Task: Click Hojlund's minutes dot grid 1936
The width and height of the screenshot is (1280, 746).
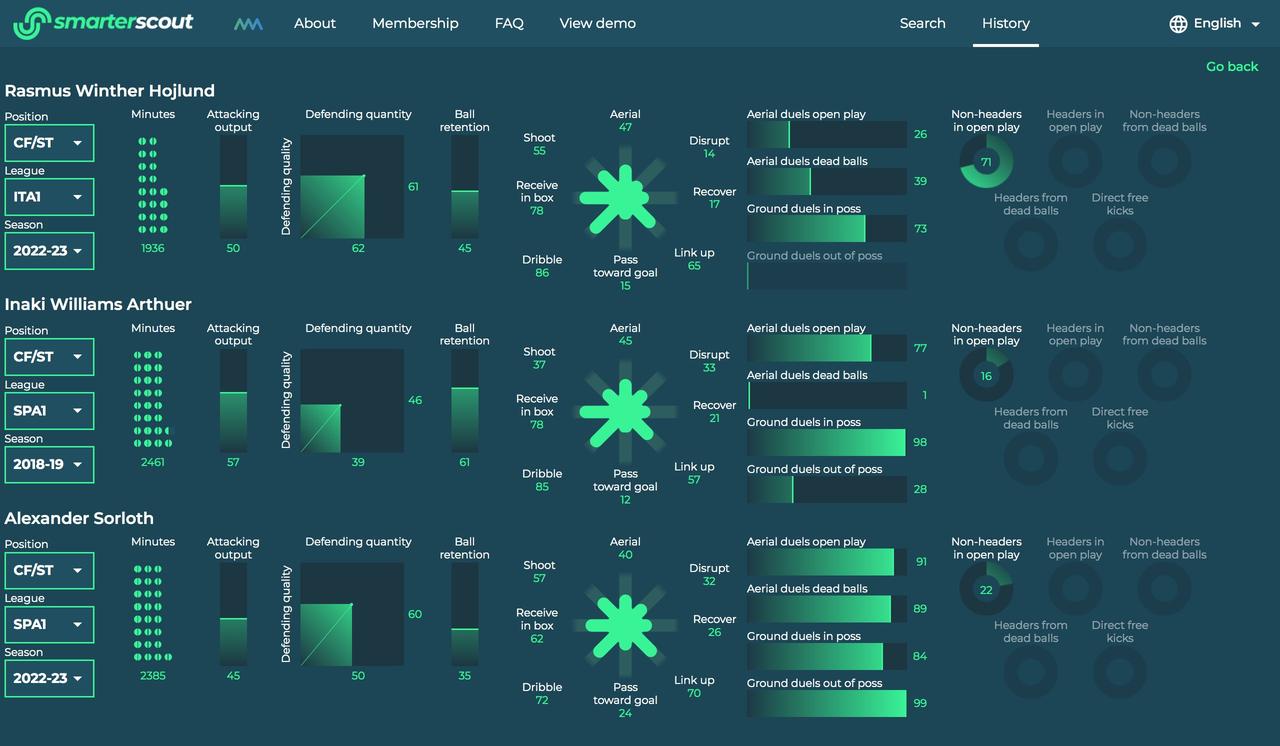Action: click(x=153, y=185)
